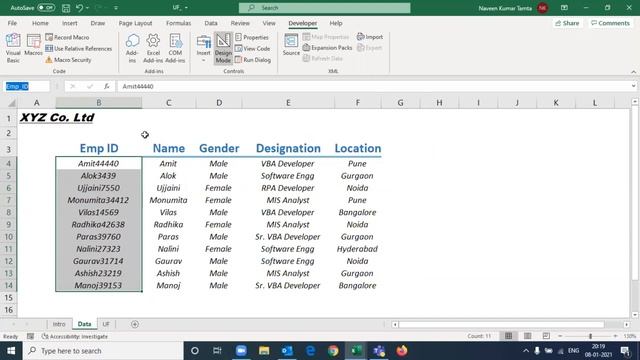Screen dimensions: 640x360
Task: Start Record Macro
Action: [67, 37]
